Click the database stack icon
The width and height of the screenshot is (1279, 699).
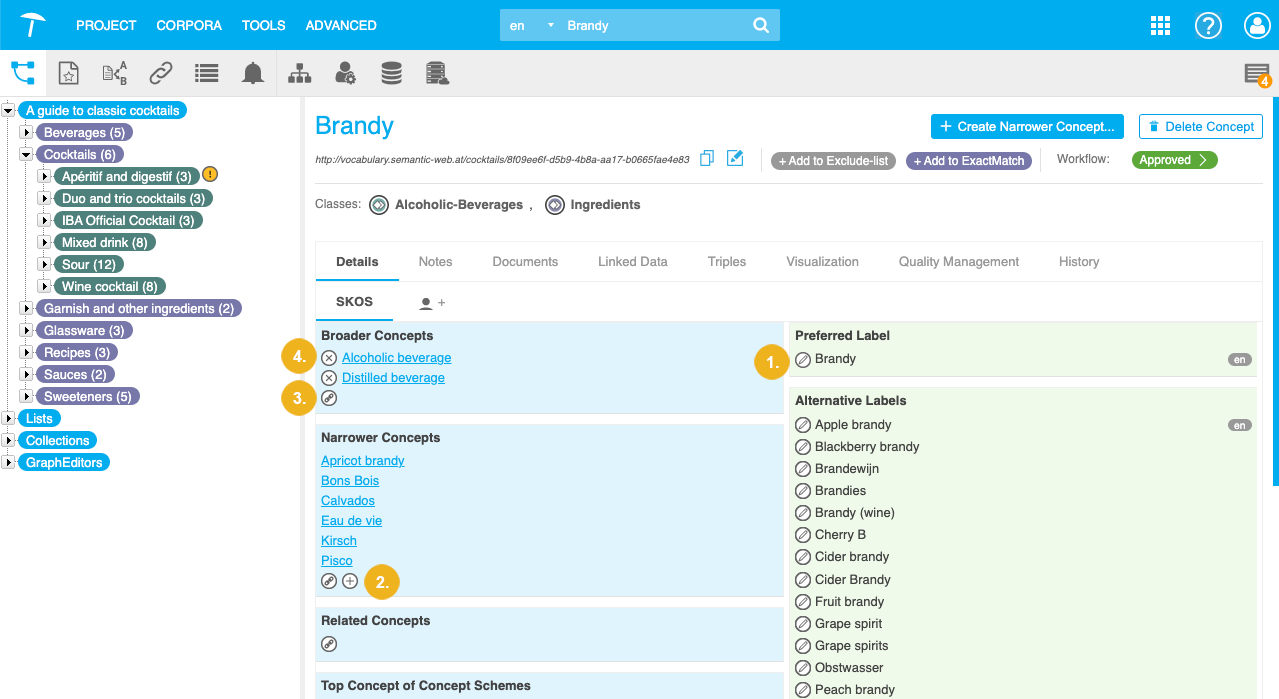(391, 73)
